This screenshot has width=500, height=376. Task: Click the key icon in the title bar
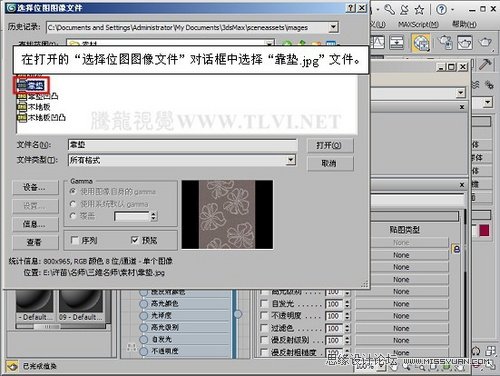[389, 9]
